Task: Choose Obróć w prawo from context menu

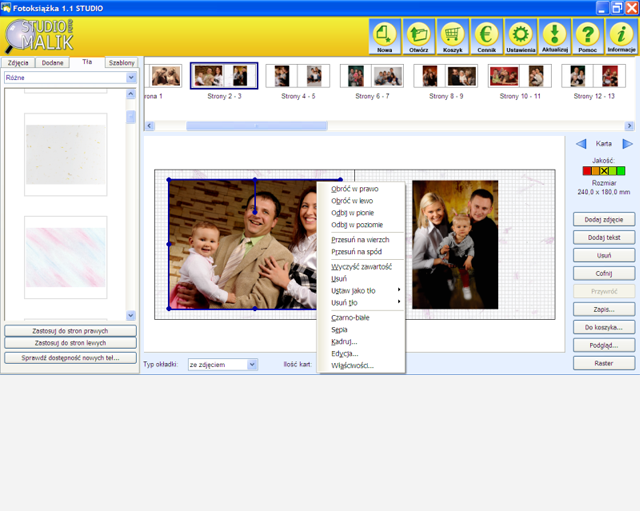Action: tap(354, 188)
